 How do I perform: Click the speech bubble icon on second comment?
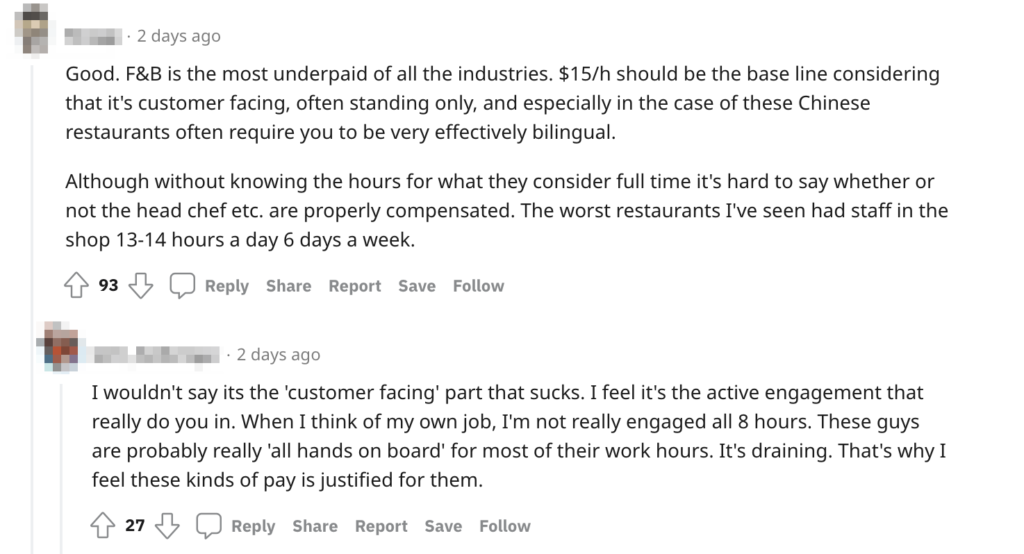click(208, 526)
